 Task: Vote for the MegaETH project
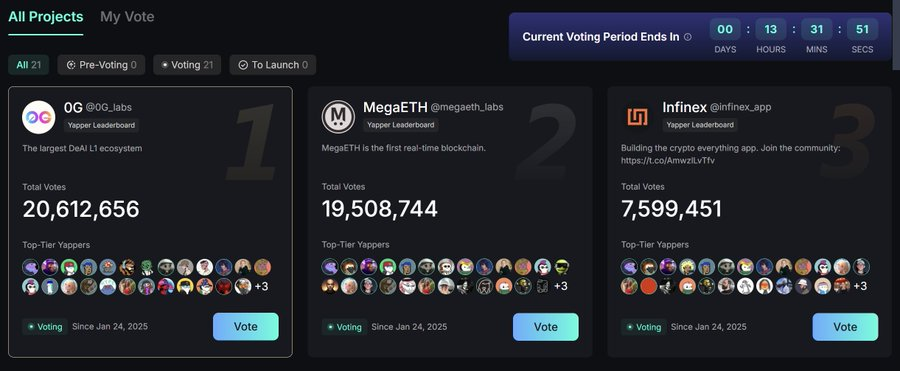[x=545, y=327]
